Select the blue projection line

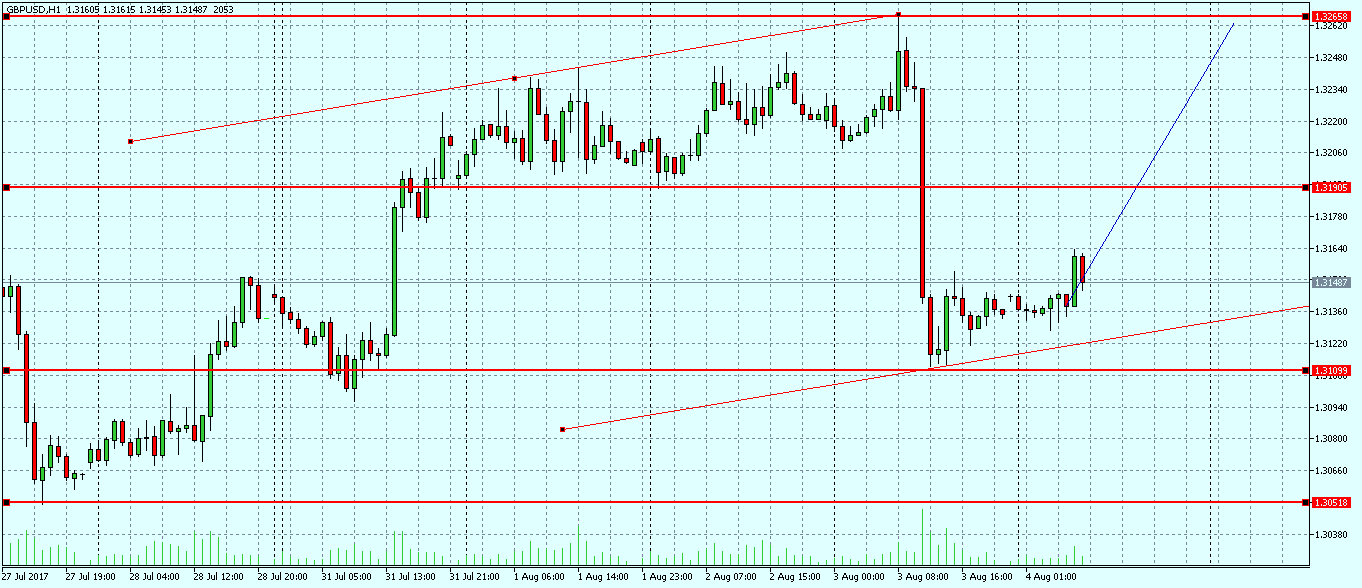coord(1160,150)
